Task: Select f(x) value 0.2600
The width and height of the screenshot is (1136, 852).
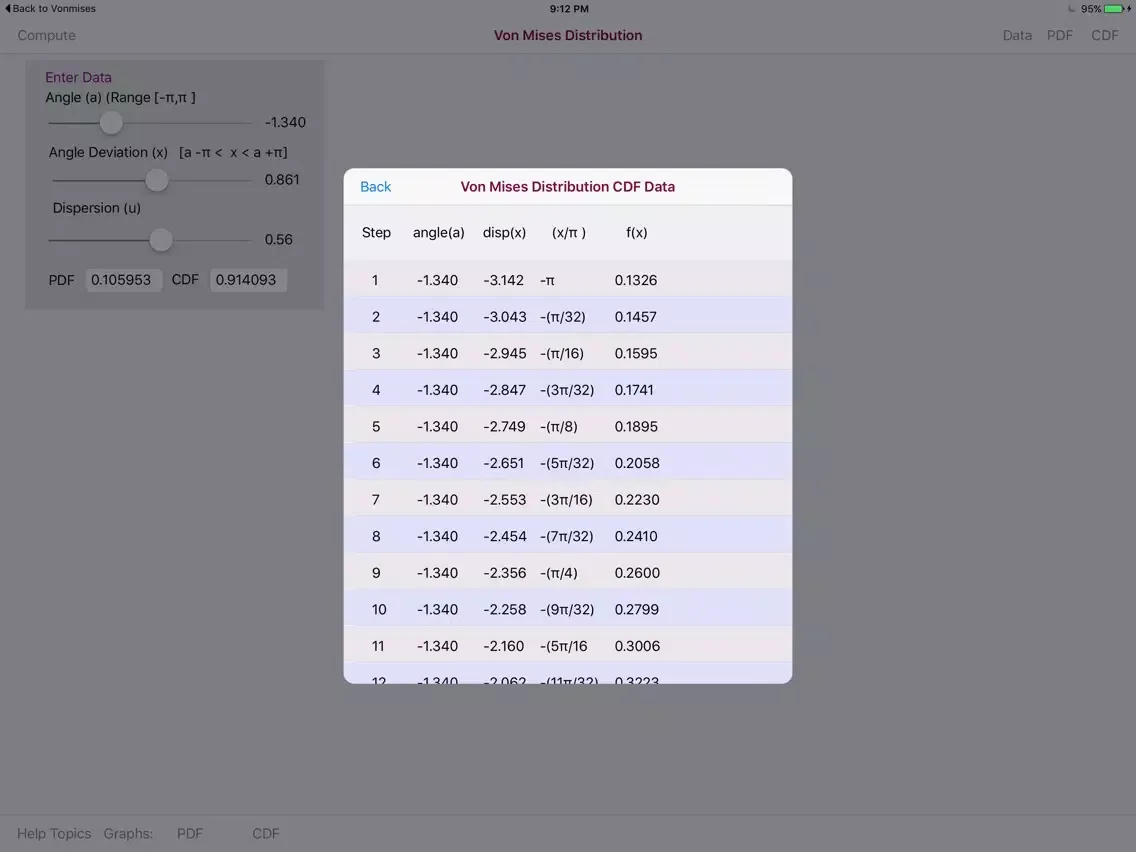Action: [x=637, y=573]
